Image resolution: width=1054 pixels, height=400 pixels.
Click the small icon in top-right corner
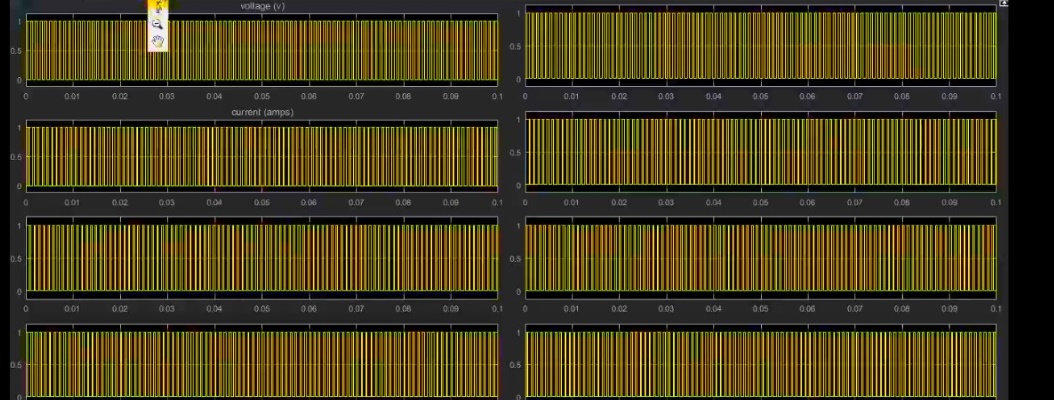click(x=1003, y=4)
